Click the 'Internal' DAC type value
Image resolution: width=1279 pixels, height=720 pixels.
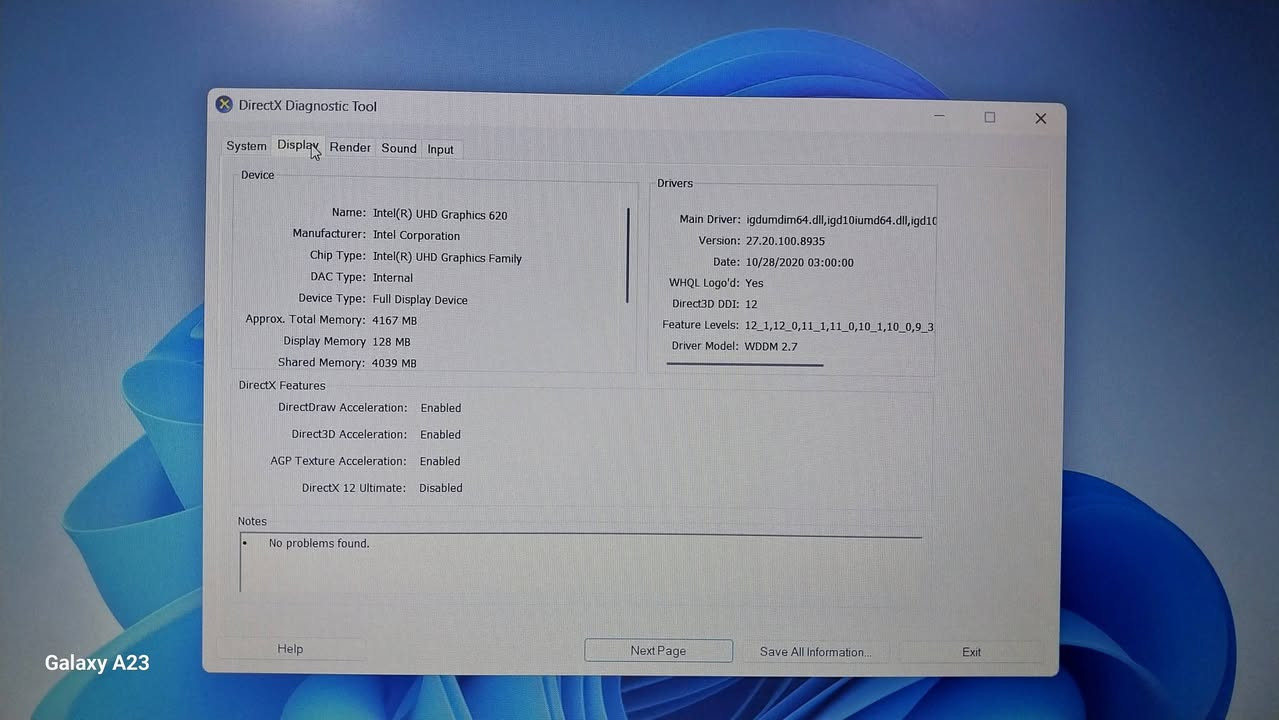[393, 278]
